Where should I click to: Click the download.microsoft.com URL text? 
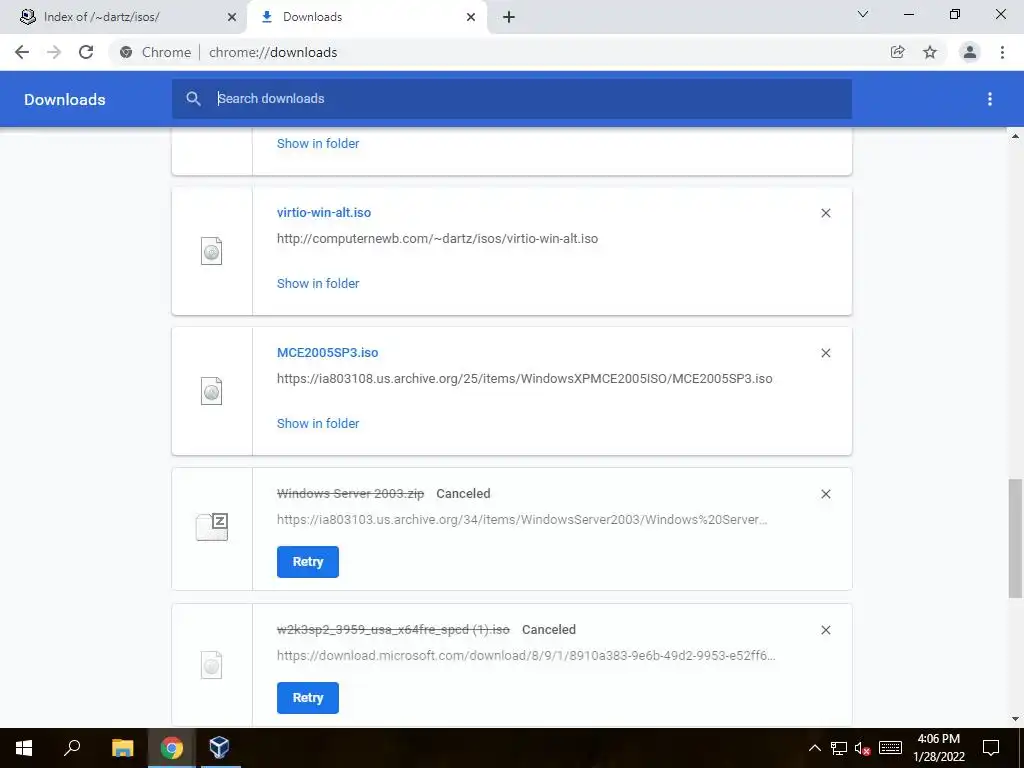coord(526,656)
